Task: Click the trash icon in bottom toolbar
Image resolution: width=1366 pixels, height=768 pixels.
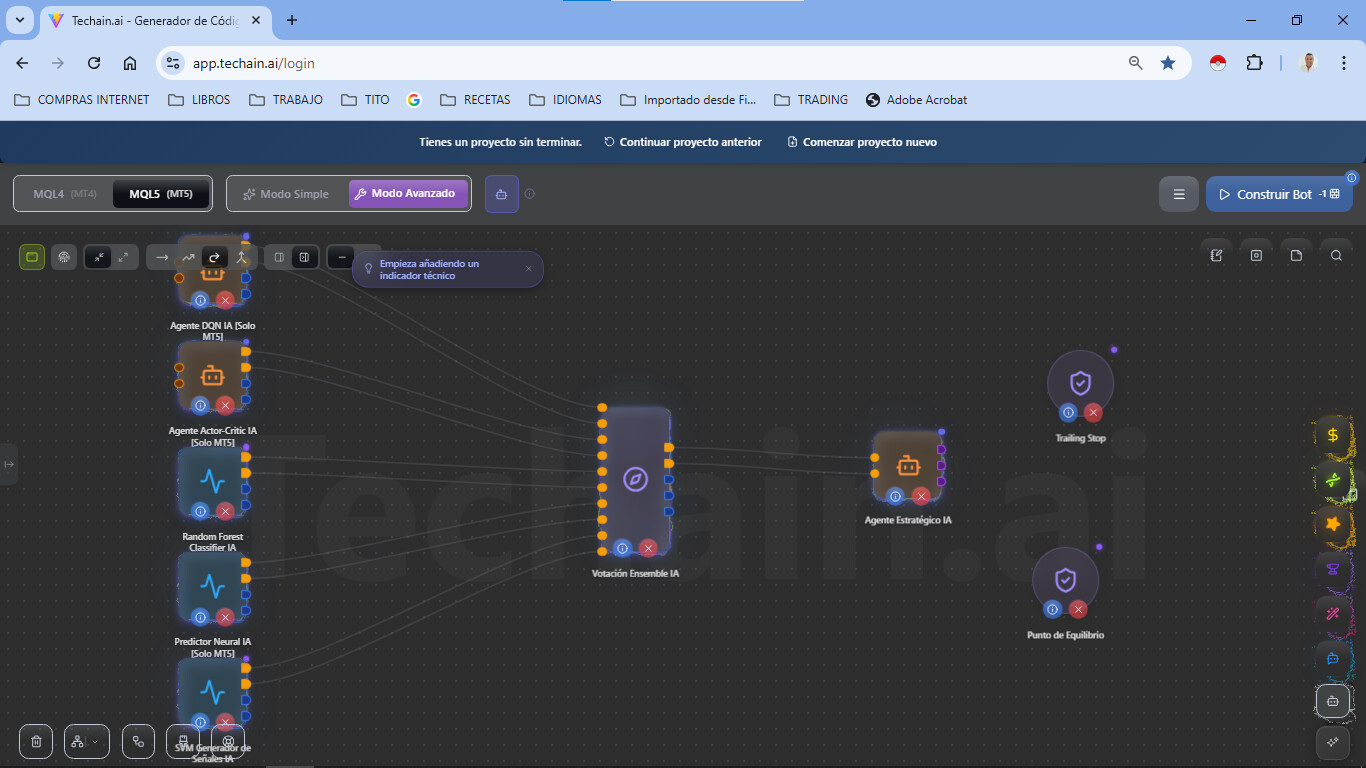Action: click(36, 741)
